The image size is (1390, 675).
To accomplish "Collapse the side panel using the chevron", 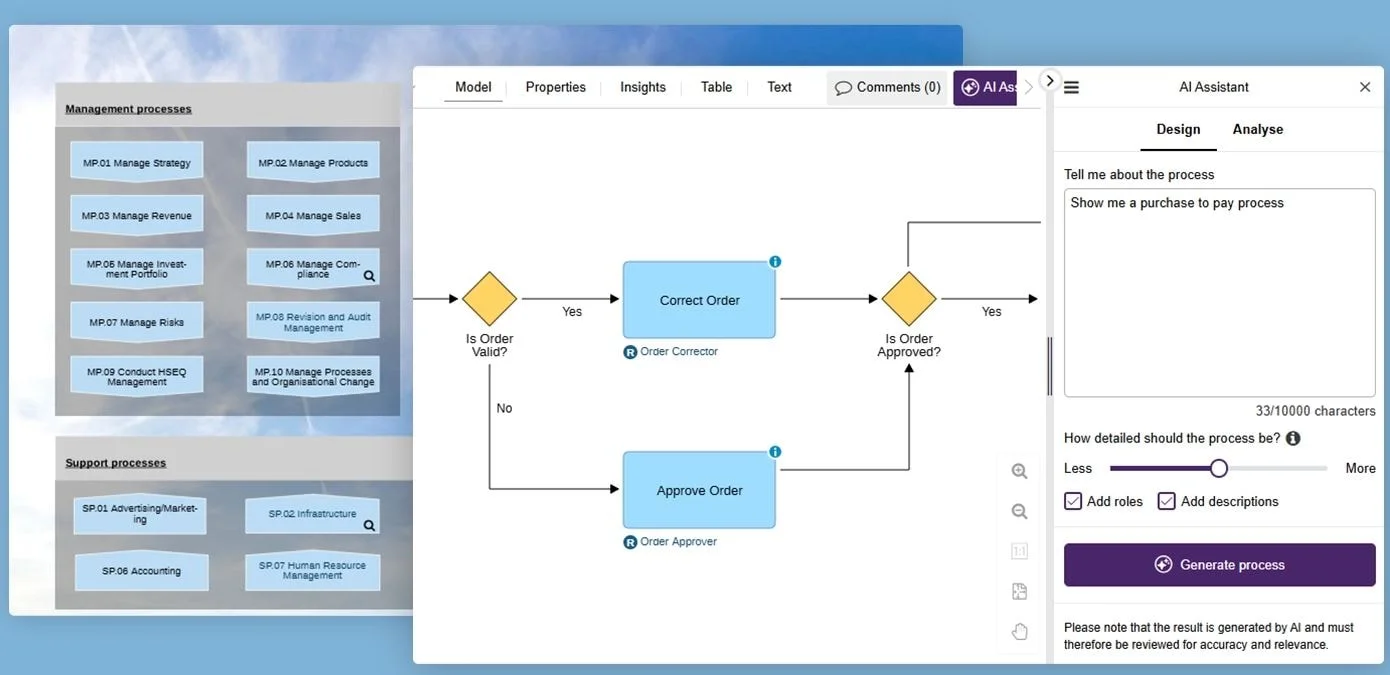I will pos(1049,79).
